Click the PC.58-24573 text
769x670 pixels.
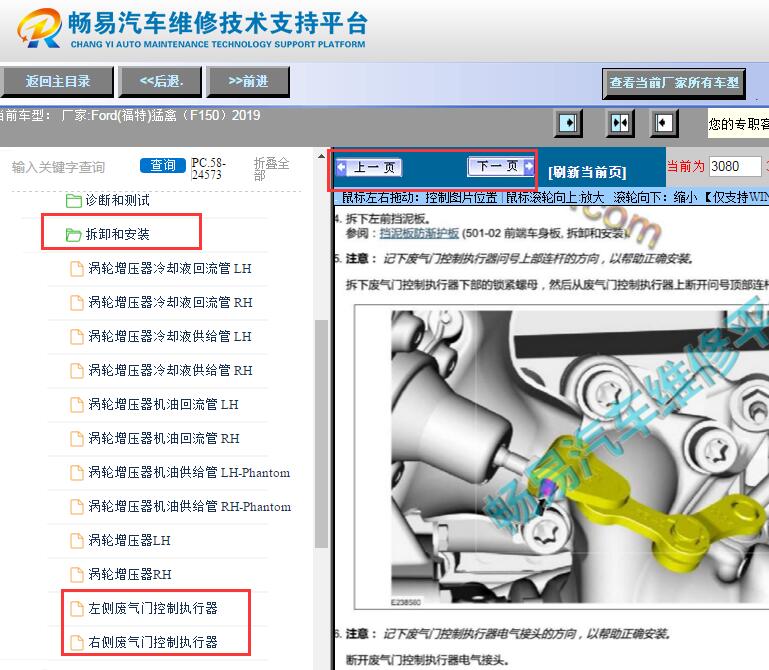click(208, 169)
